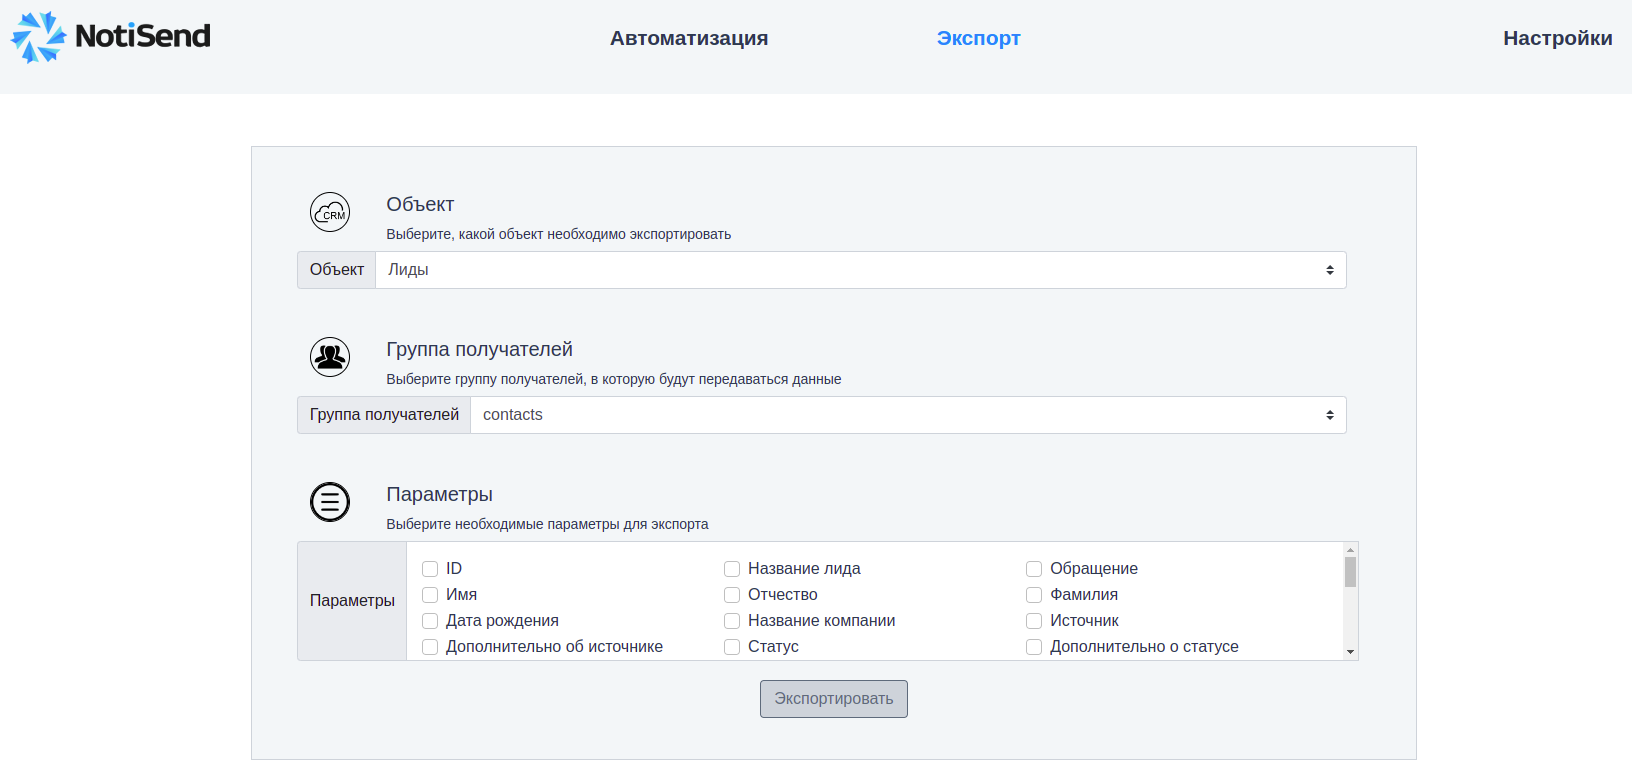Click the Объект field label
The image size is (1632, 778).
(337, 270)
